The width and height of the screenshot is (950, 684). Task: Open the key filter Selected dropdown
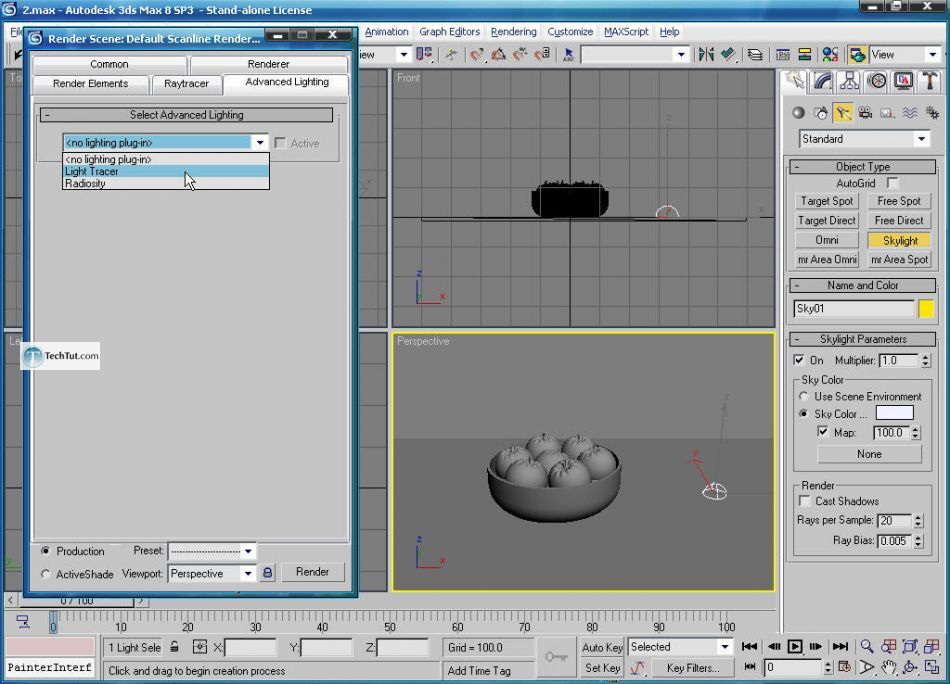[680, 646]
